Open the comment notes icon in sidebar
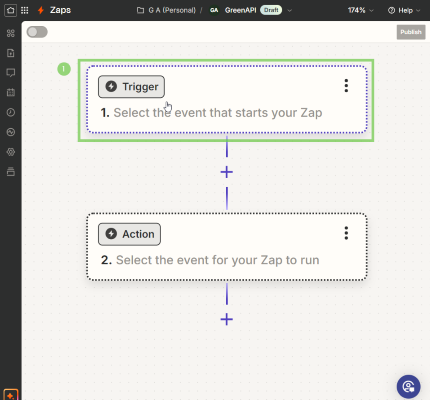 click(x=11, y=73)
